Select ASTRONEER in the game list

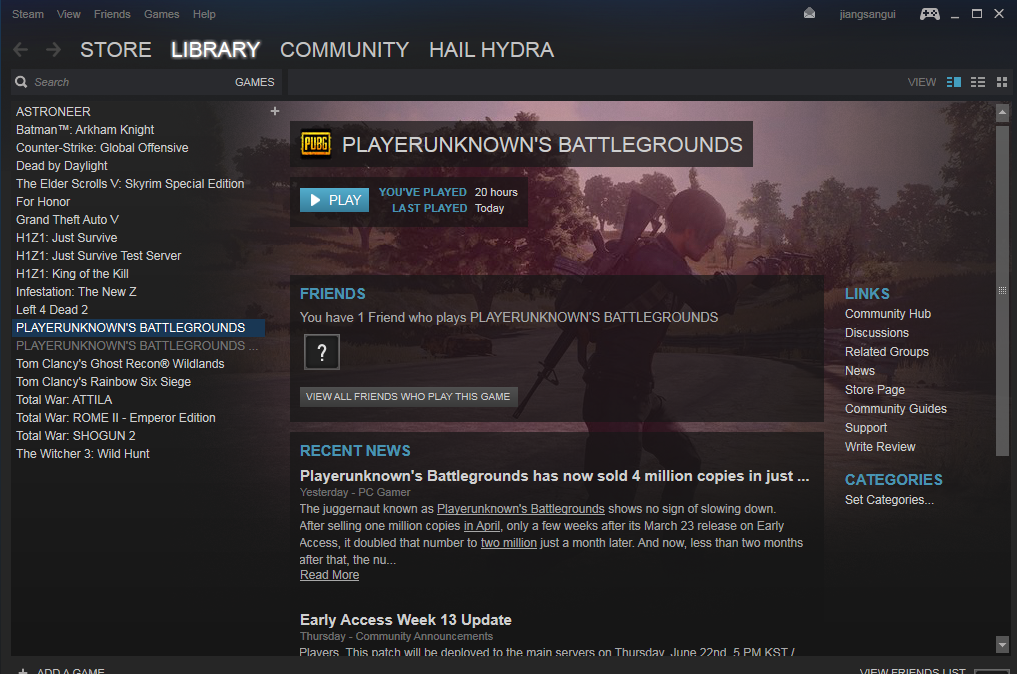click(53, 112)
